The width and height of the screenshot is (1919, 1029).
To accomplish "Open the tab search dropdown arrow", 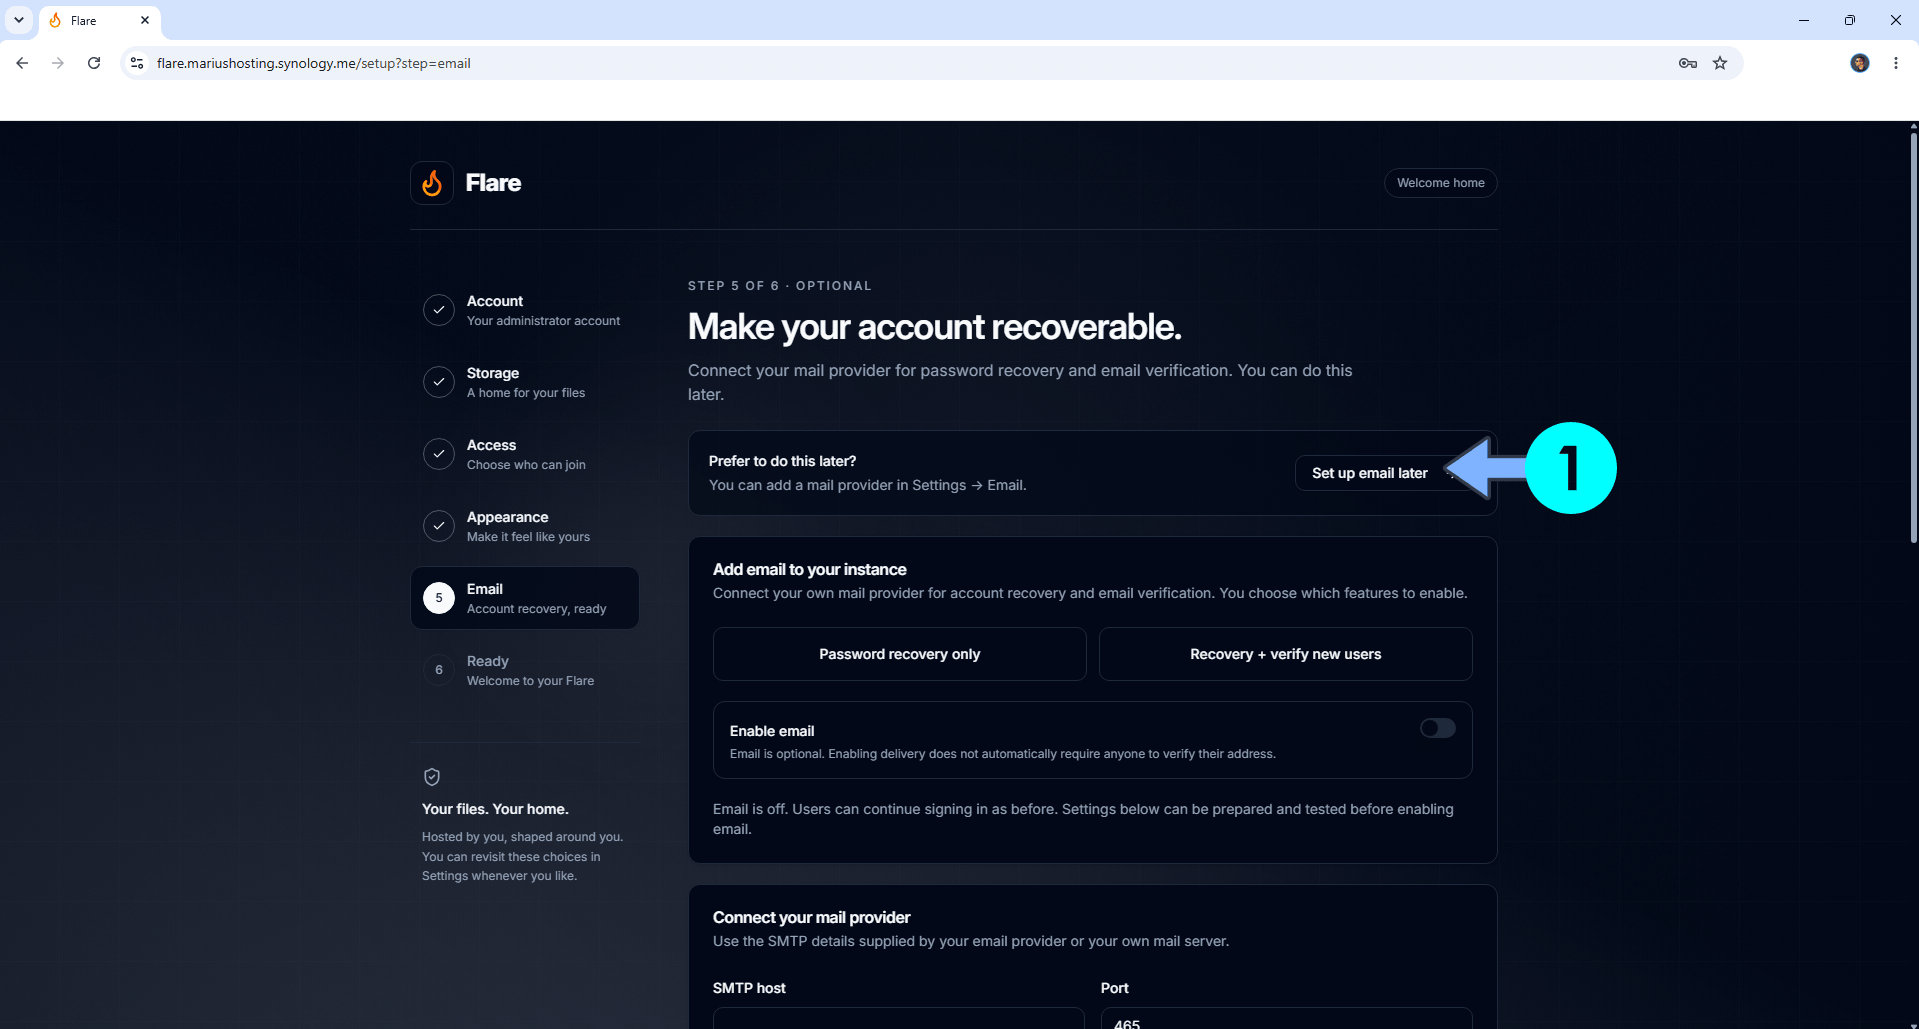I will tap(19, 20).
